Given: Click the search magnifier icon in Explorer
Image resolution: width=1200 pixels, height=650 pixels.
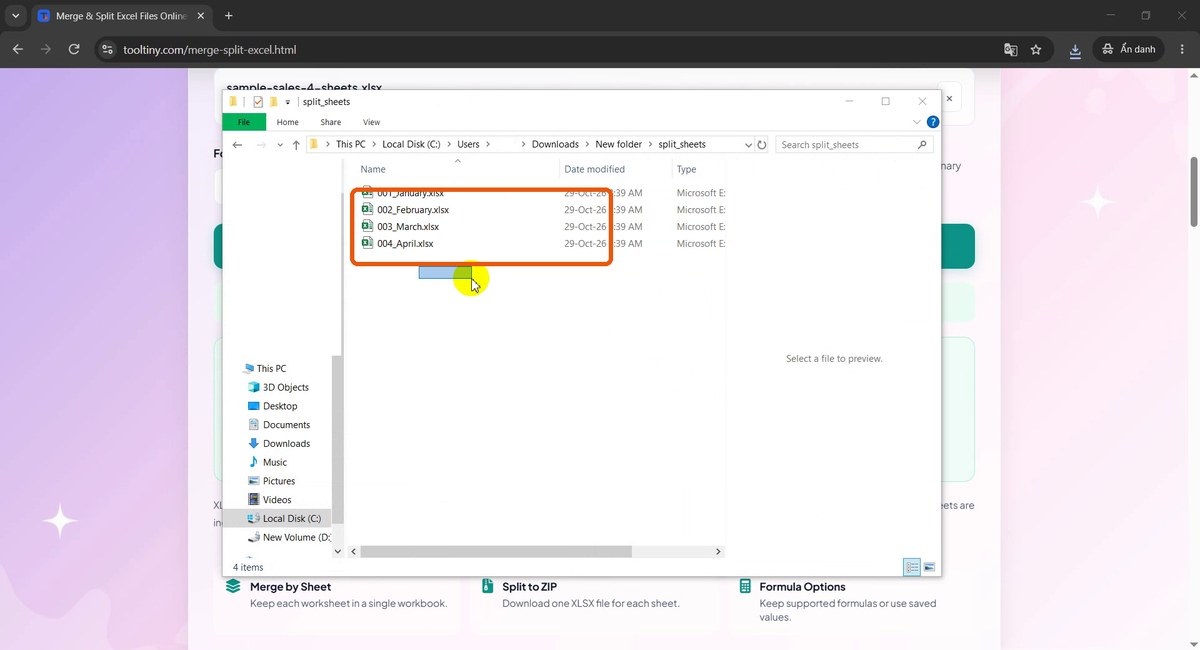Looking at the screenshot, I should click(x=923, y=145).
